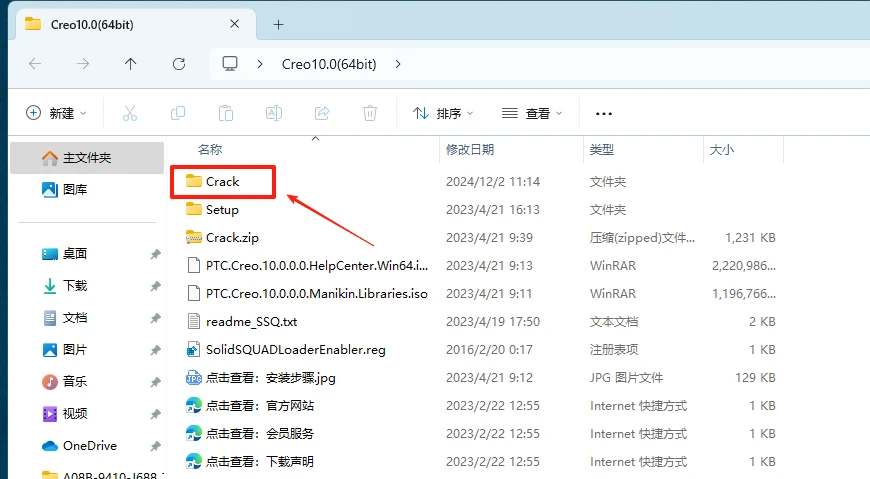
Task: Click the Crack folder icon
Action: [x=194, y=181]
